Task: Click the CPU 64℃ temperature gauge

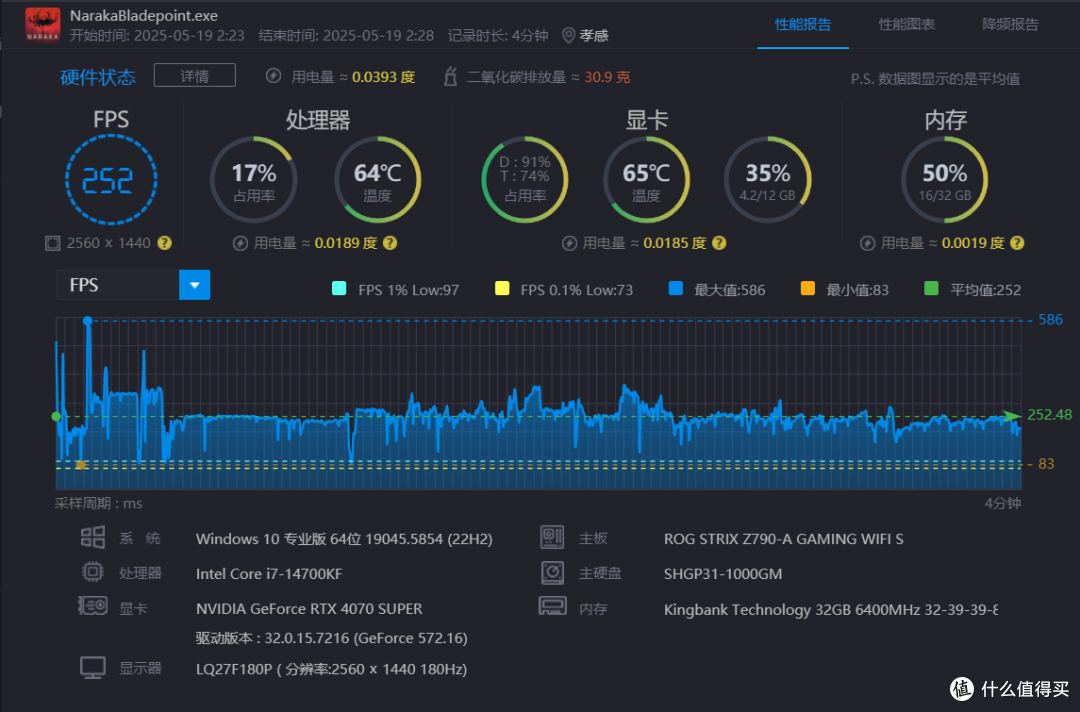Action: (377, 180)
